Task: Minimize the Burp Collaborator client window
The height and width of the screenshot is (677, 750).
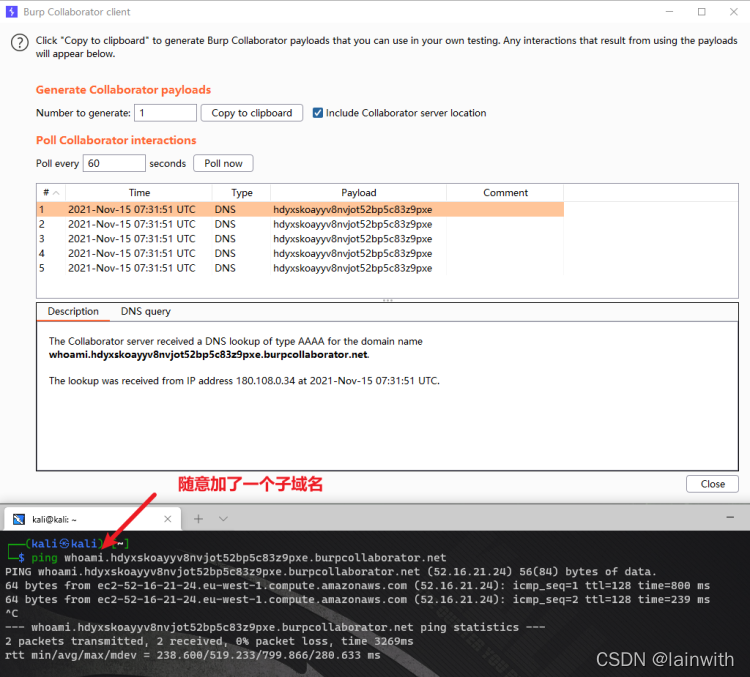Action: coord(669,11)
